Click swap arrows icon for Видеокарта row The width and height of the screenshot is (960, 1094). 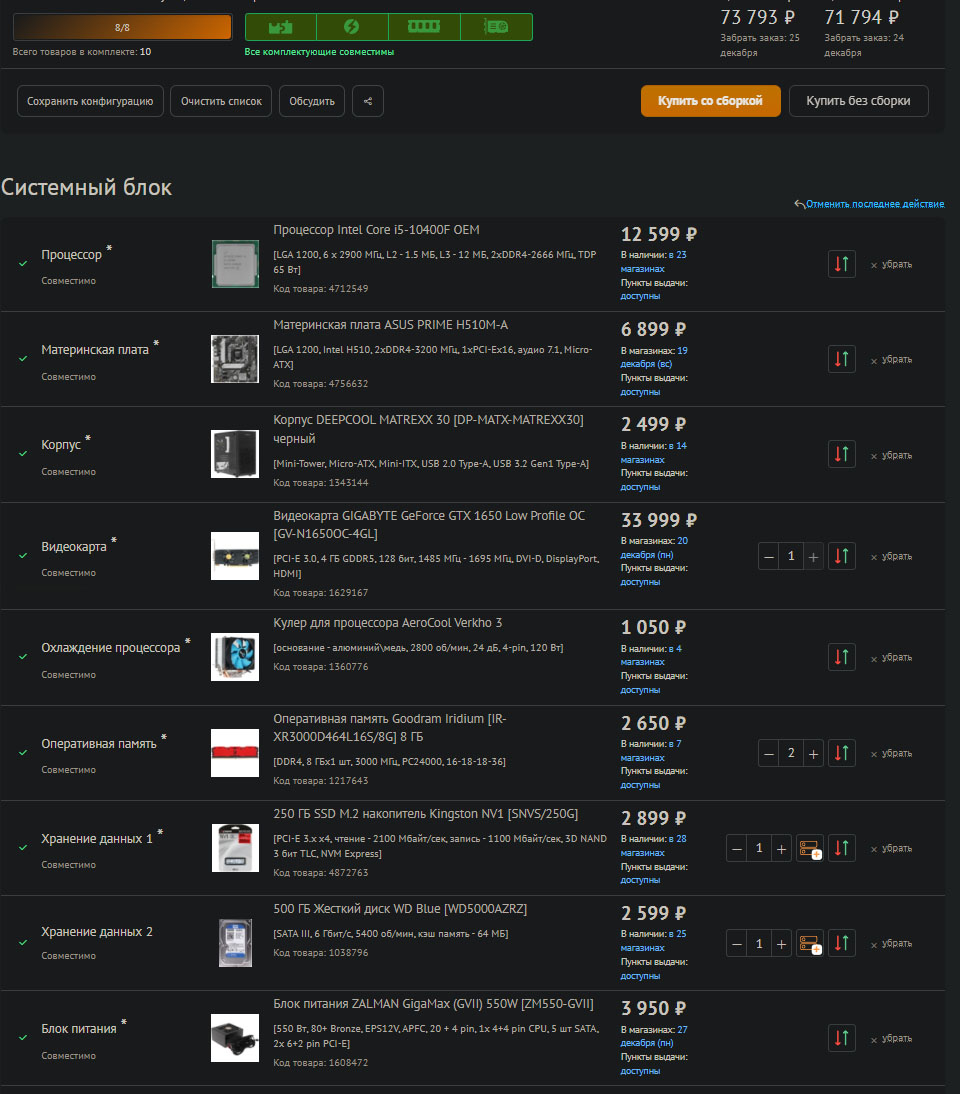click(x=841, y=556)
